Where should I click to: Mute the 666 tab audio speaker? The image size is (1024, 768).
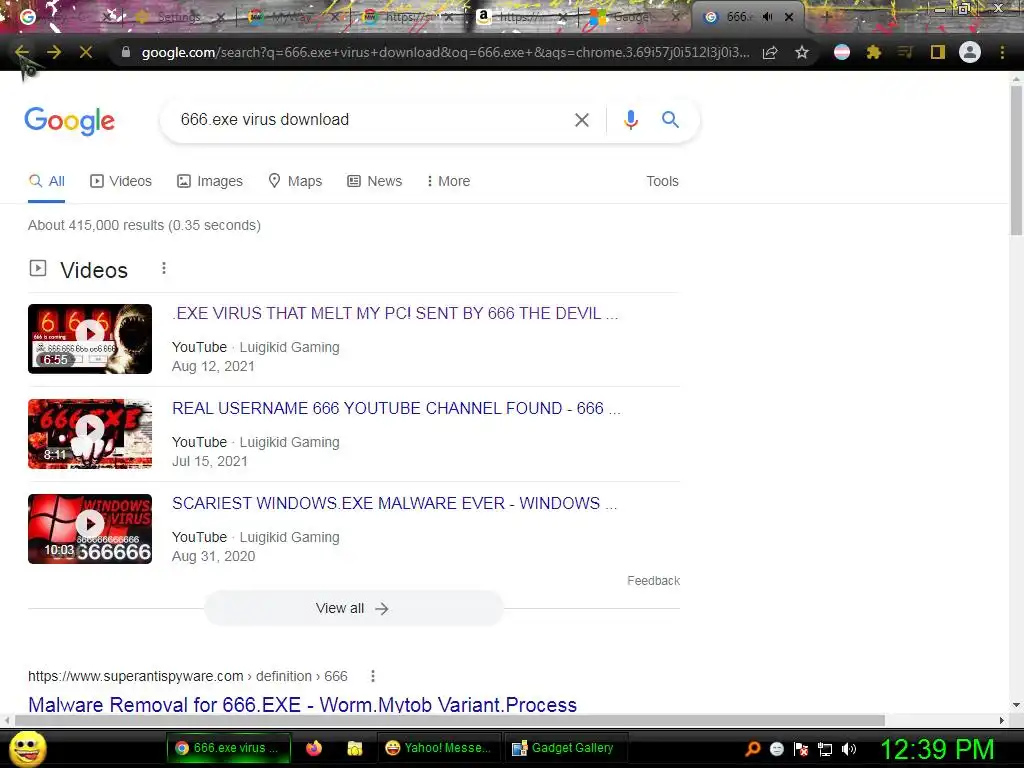pyautogui.click(x=768, y=17)
